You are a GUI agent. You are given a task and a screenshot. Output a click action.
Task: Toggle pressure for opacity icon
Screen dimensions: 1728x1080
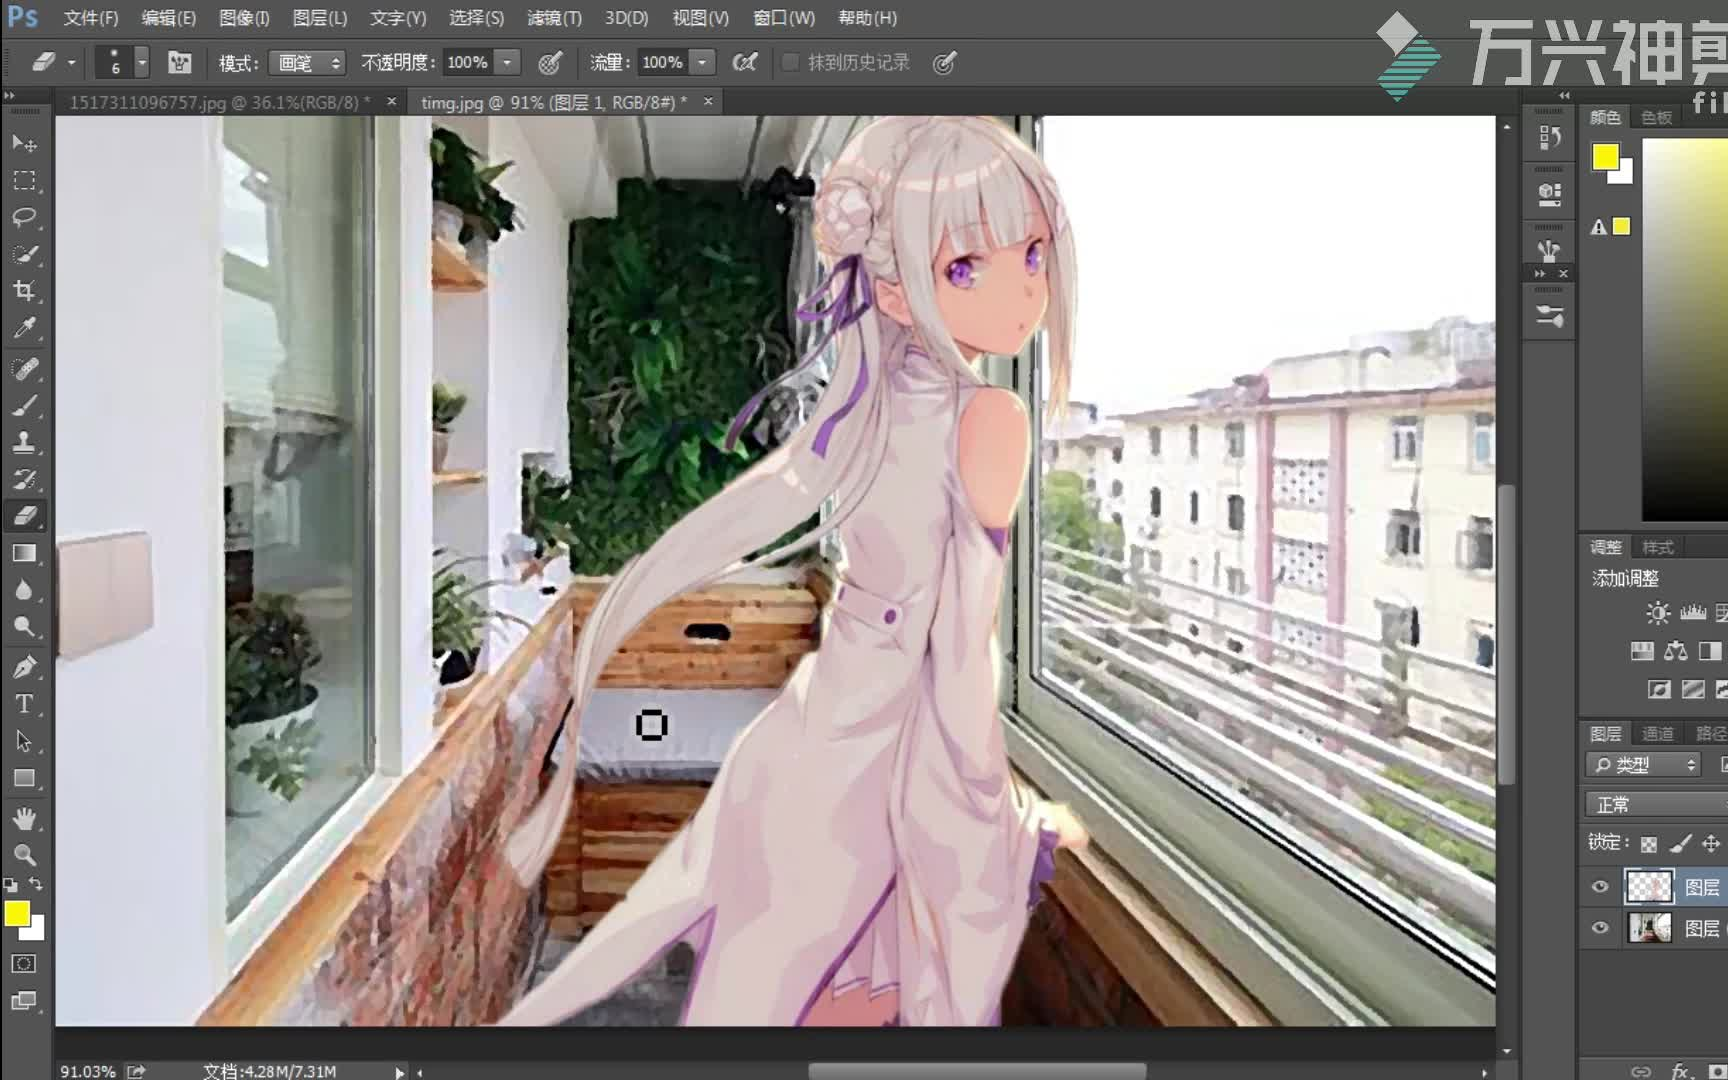click(x=549, y=63)
